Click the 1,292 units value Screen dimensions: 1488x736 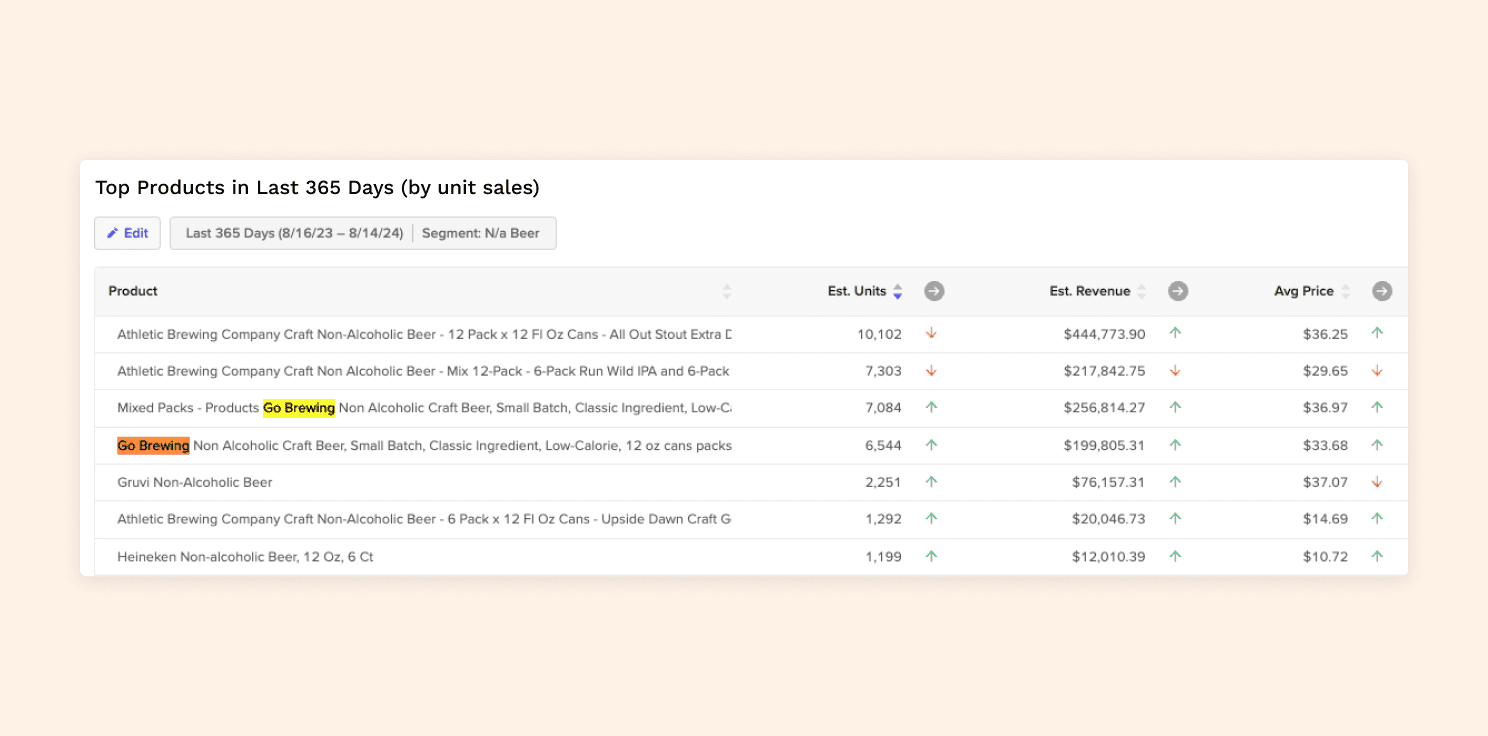coord(883,519)
